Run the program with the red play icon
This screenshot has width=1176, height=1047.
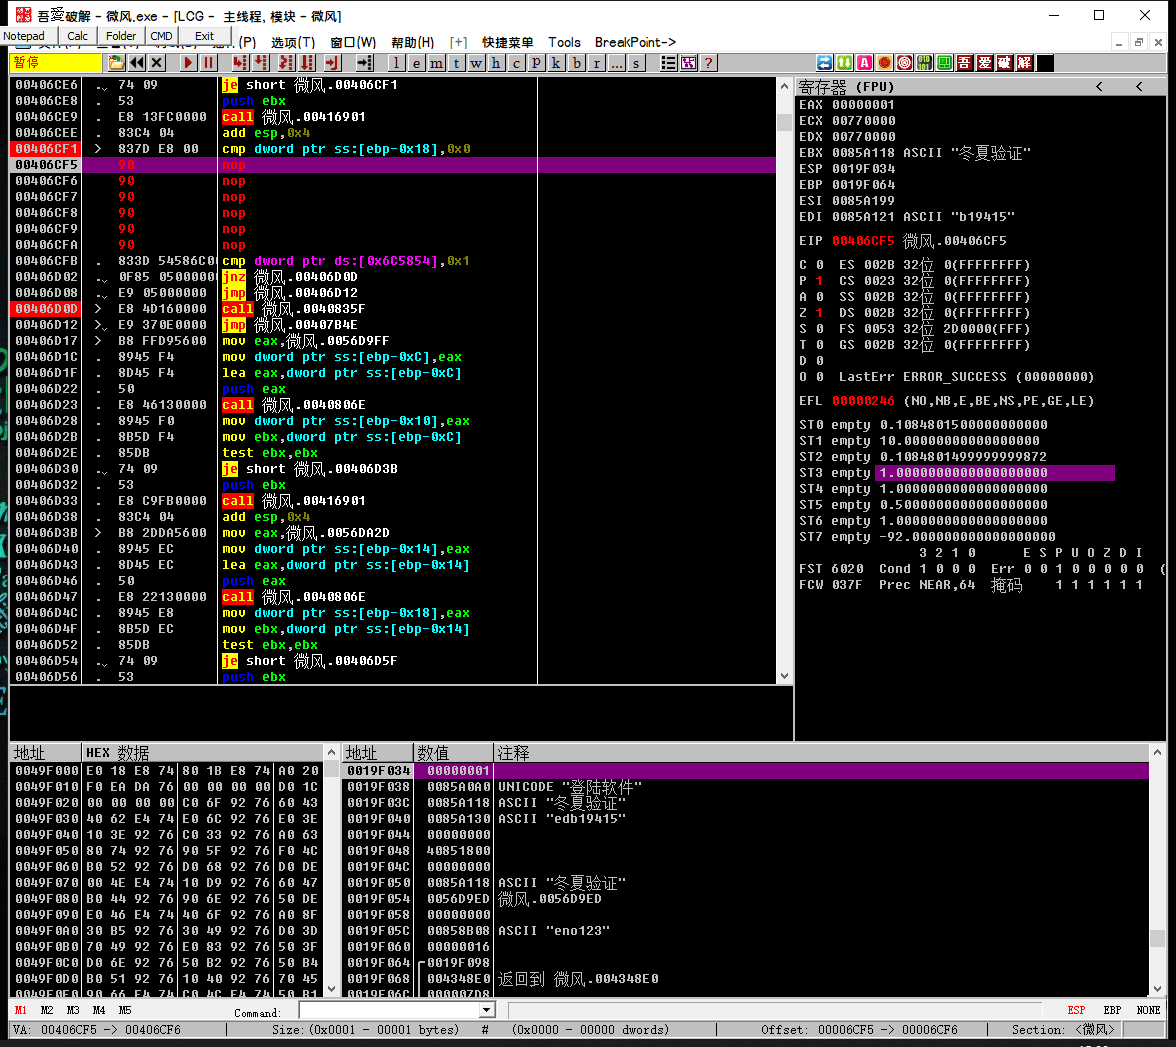point(188,63)
